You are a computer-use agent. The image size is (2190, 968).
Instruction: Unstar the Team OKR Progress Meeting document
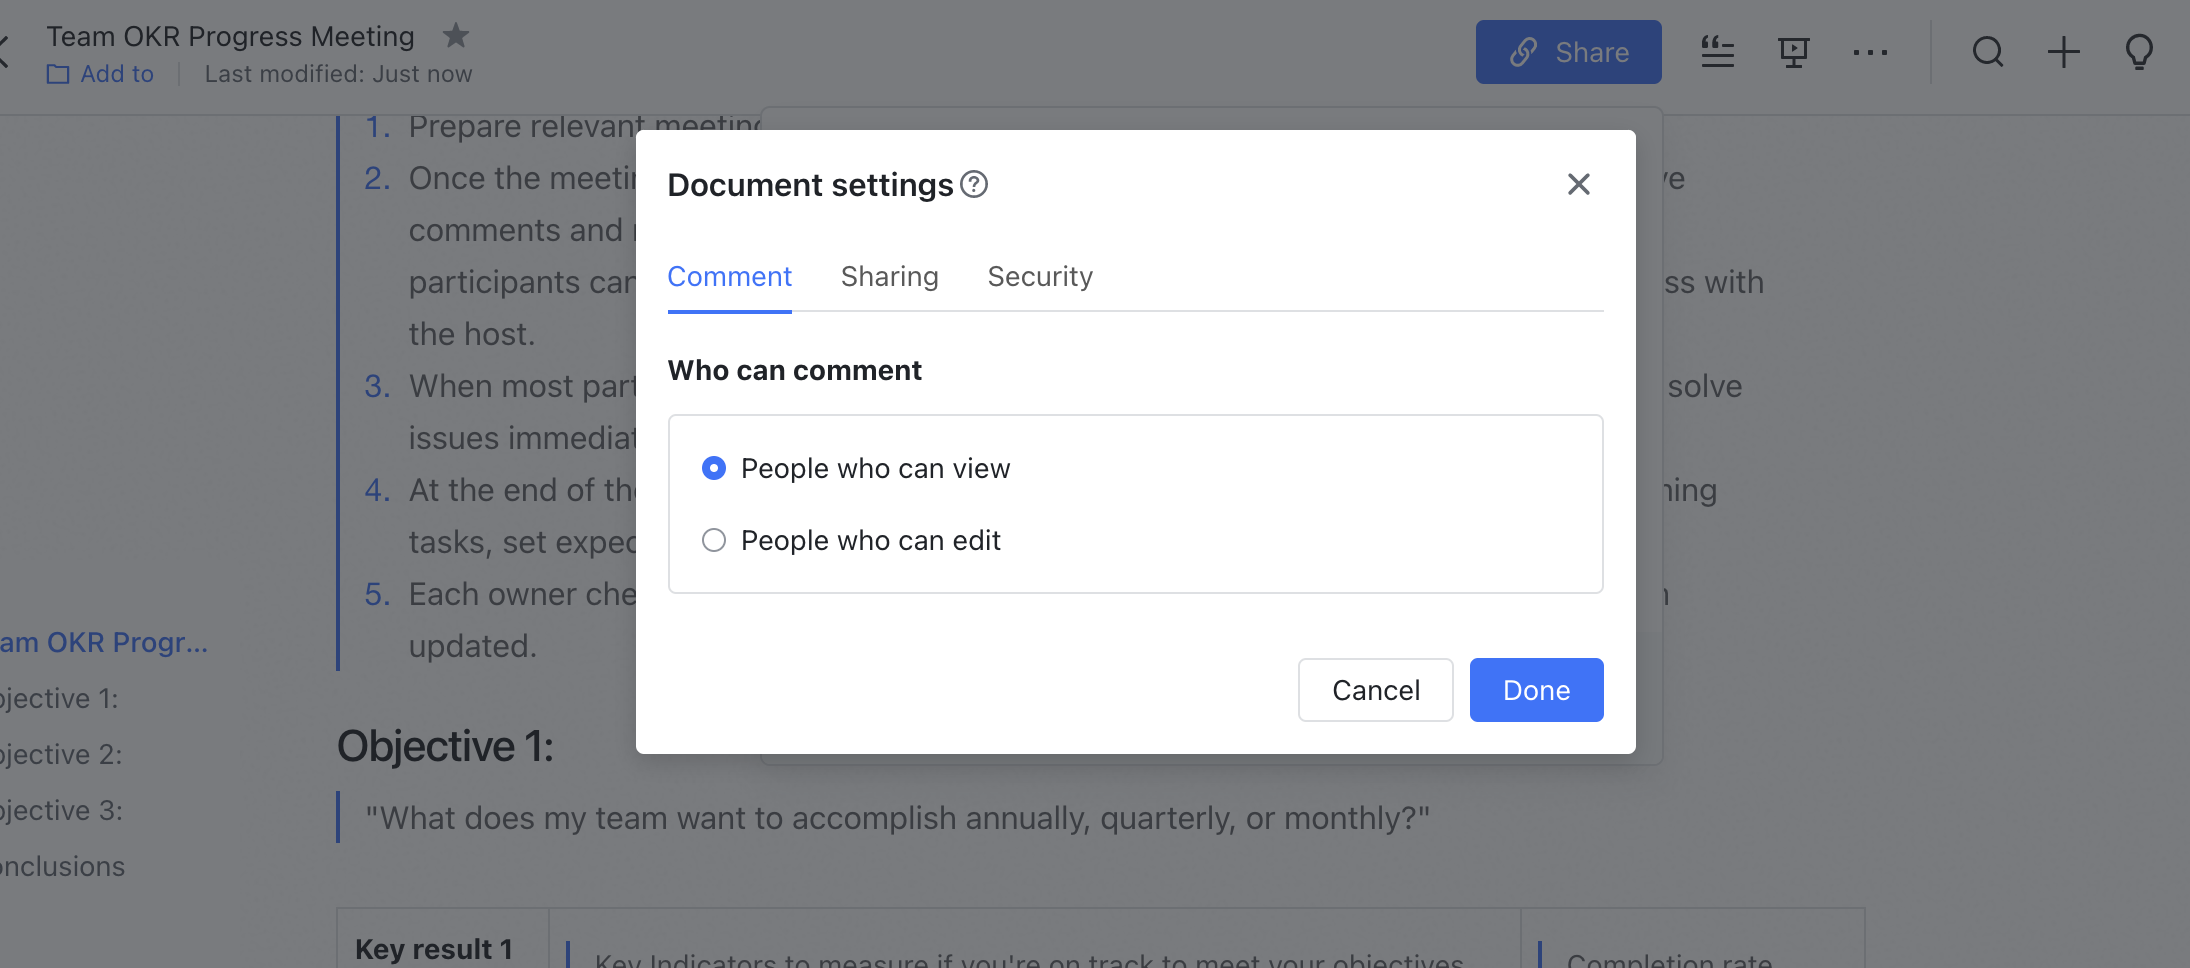coord(456,36)
